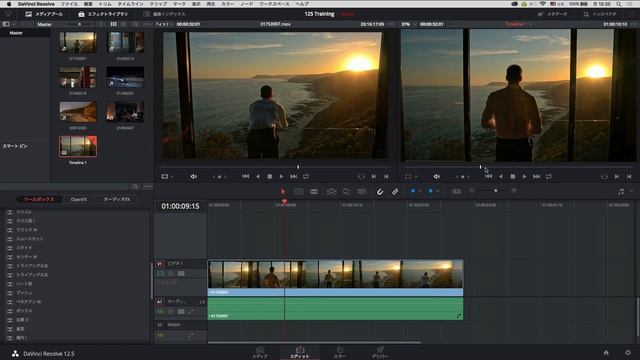
Task: Toggle loop in timeline viewer
Action: coord(549,176)
